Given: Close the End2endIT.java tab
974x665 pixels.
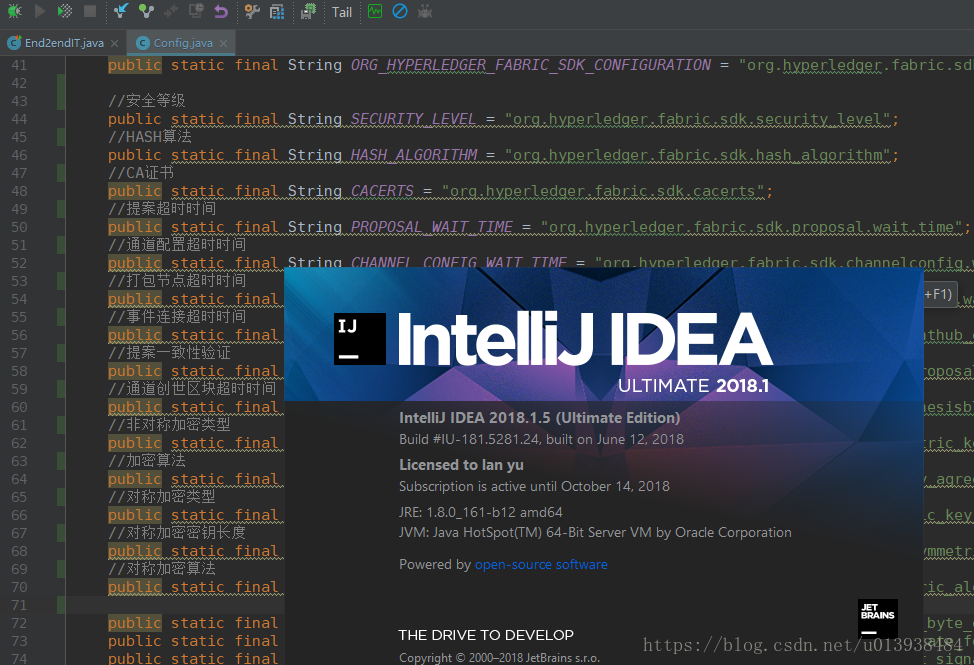Looking at the screenshot, I should 114,43.
